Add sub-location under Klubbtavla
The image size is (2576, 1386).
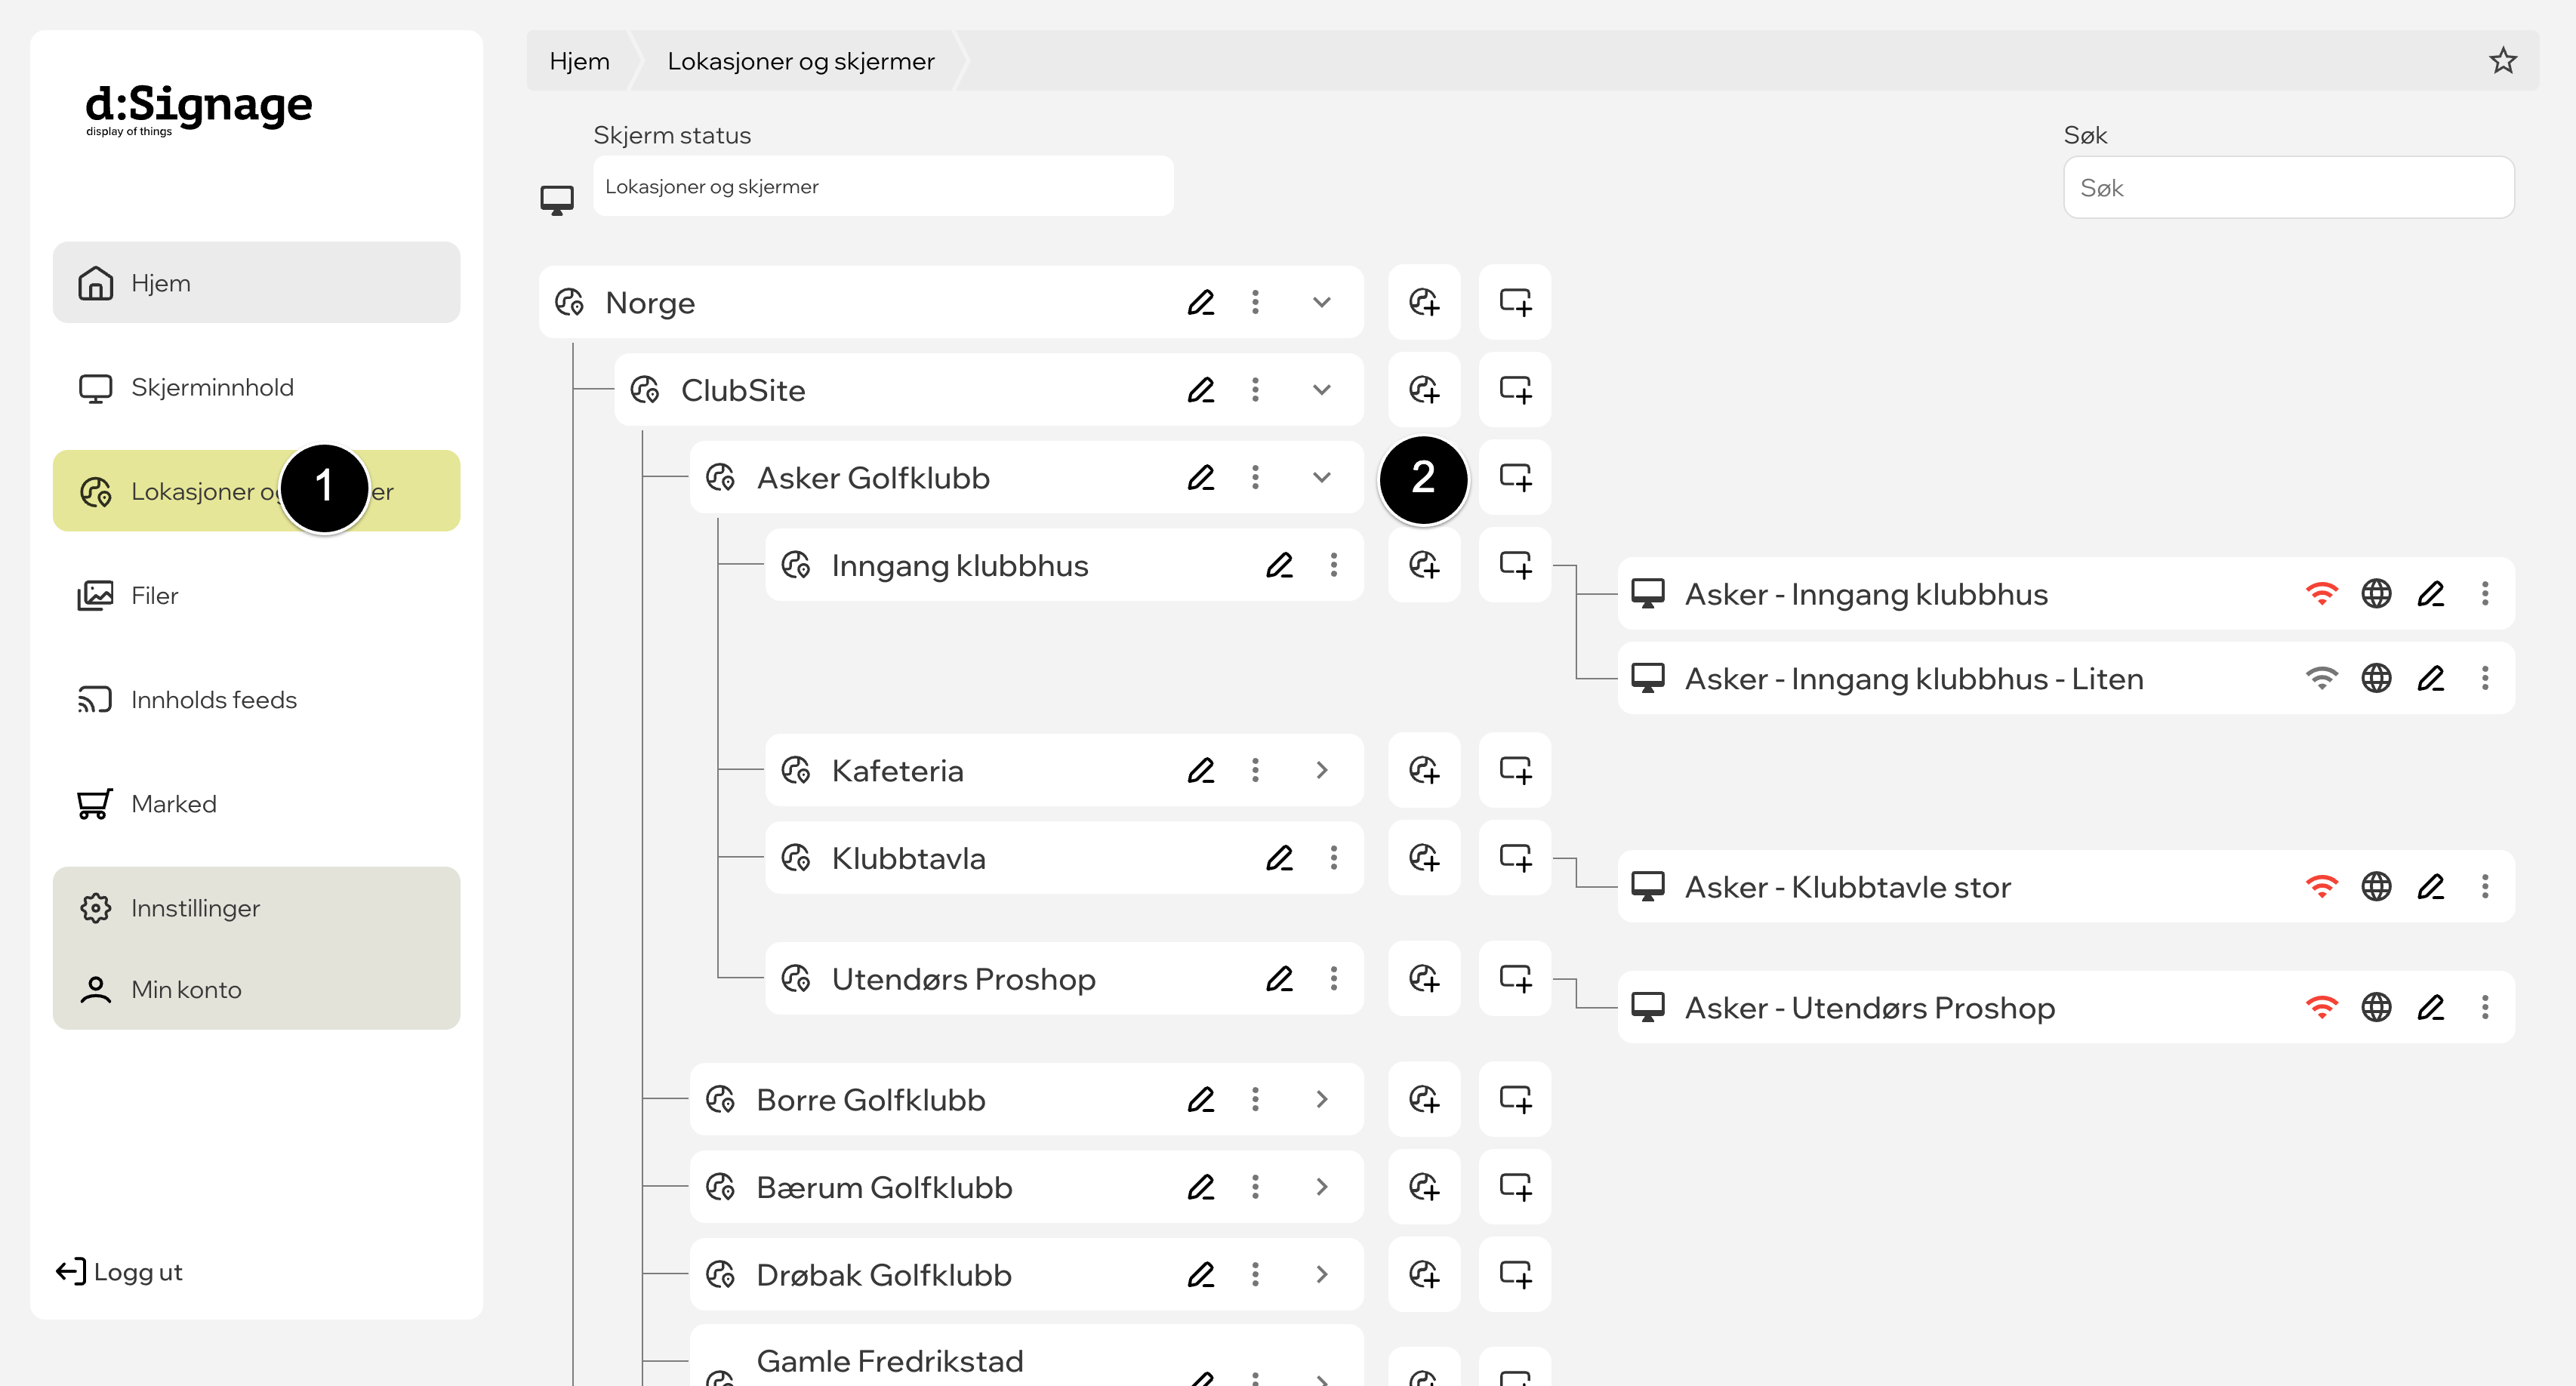click(1423, 858)
